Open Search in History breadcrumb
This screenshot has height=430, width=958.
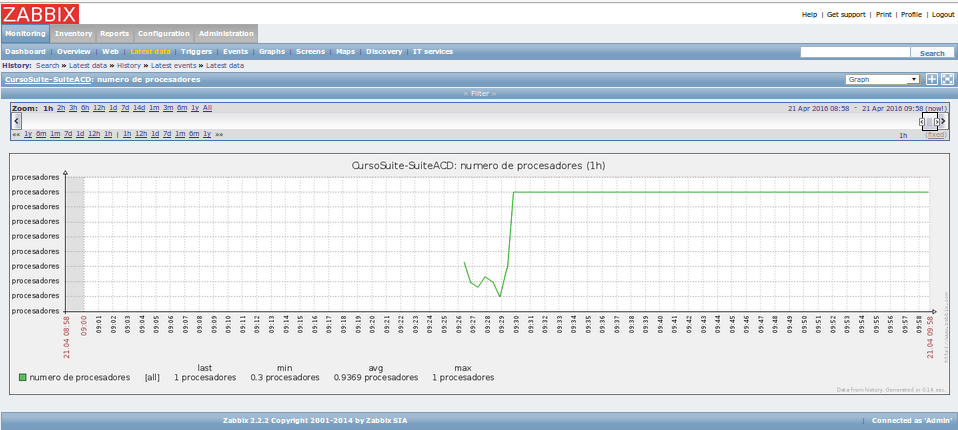48,65
